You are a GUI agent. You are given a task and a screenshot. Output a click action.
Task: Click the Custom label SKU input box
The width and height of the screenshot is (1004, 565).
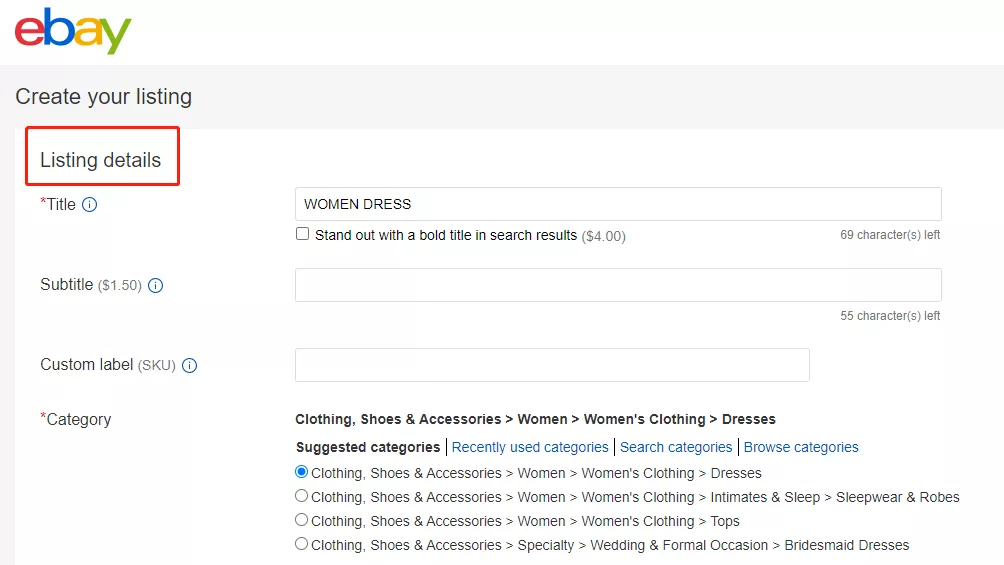552,365
